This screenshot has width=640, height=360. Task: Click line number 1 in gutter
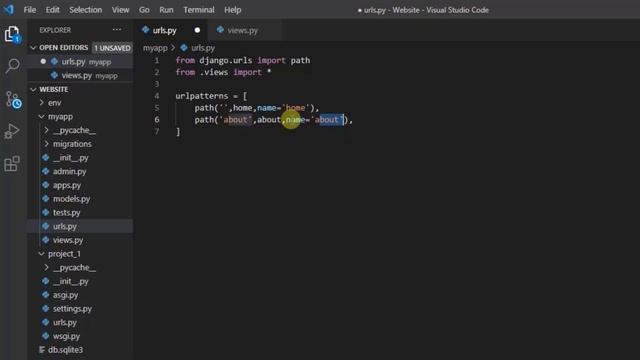pyautogui.click(x=157, y=60)
